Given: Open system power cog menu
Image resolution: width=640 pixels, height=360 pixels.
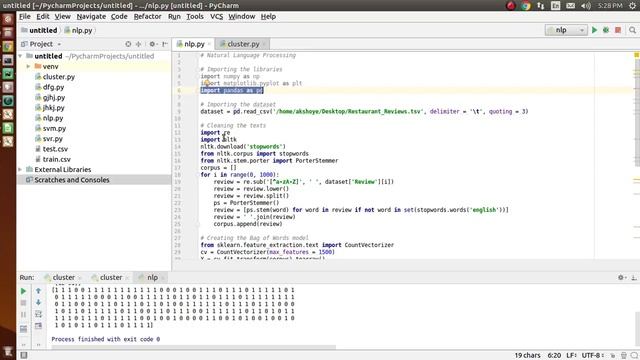Looking at the screenshot, I should [x=633, y=6].
